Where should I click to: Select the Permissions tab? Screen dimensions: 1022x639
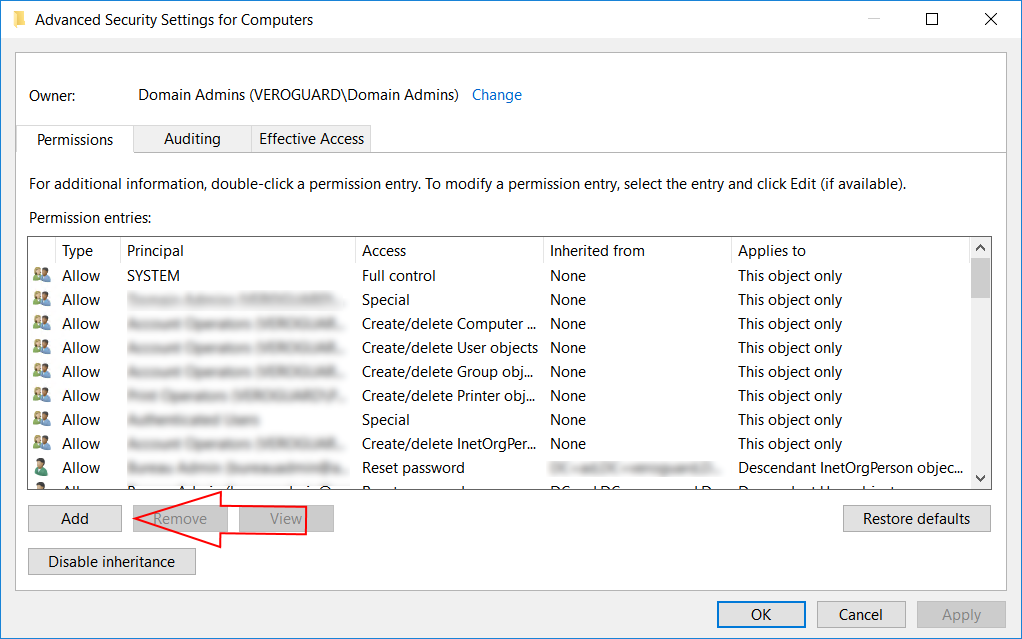coord(75,140)
